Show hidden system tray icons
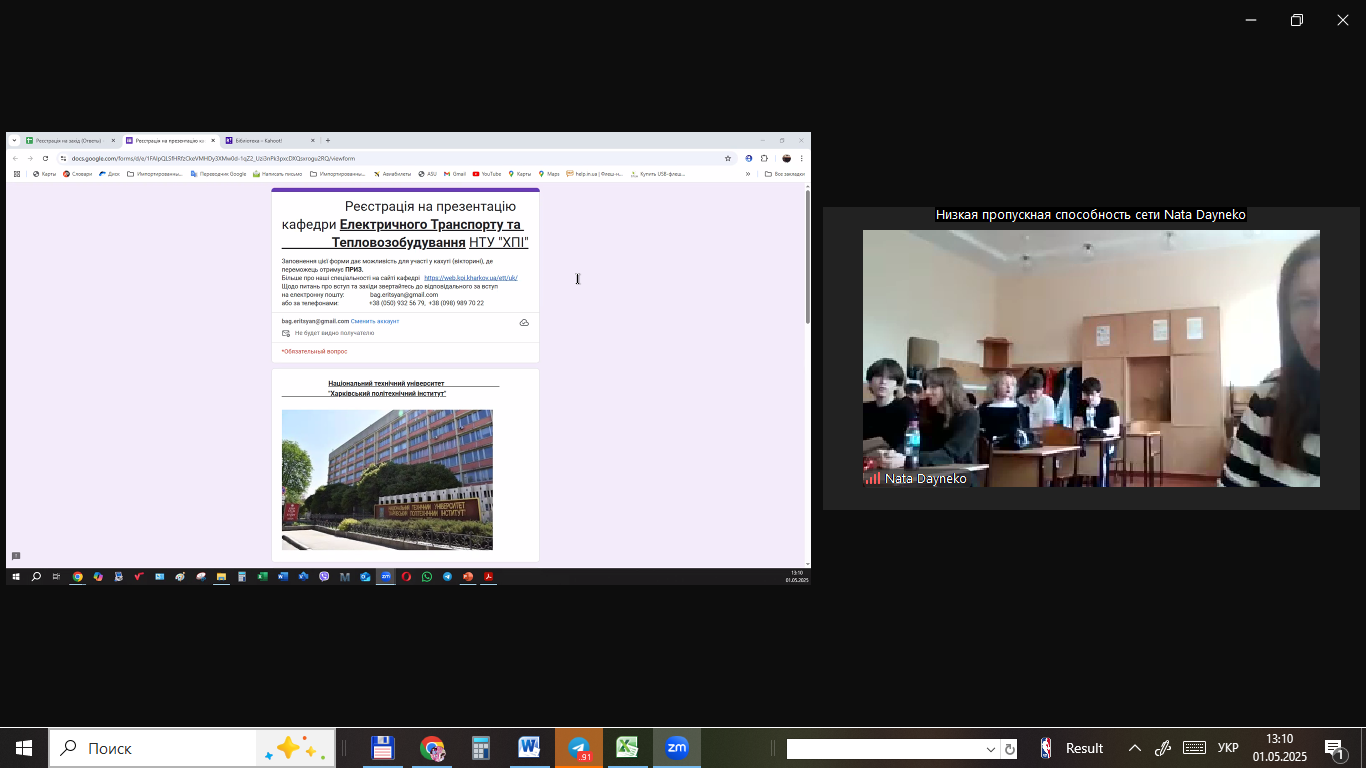The height and width of the screenshot is (768, 1366). [x=1134, y=748]
